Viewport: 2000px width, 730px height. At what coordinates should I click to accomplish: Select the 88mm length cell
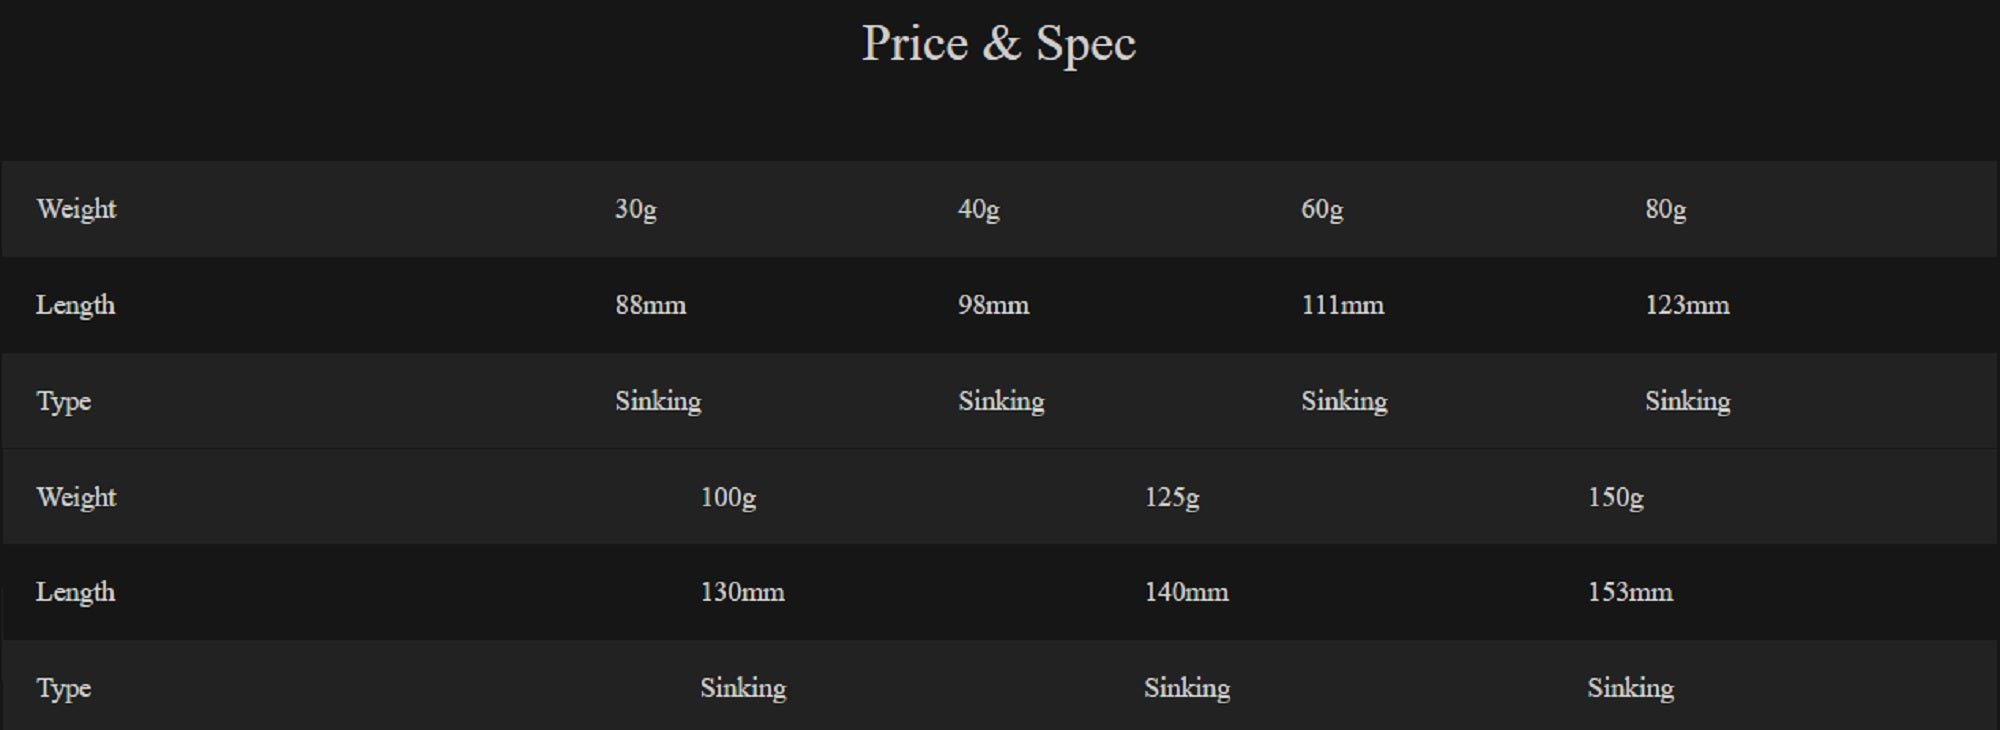pyautogui.click(x=651, y=305)
